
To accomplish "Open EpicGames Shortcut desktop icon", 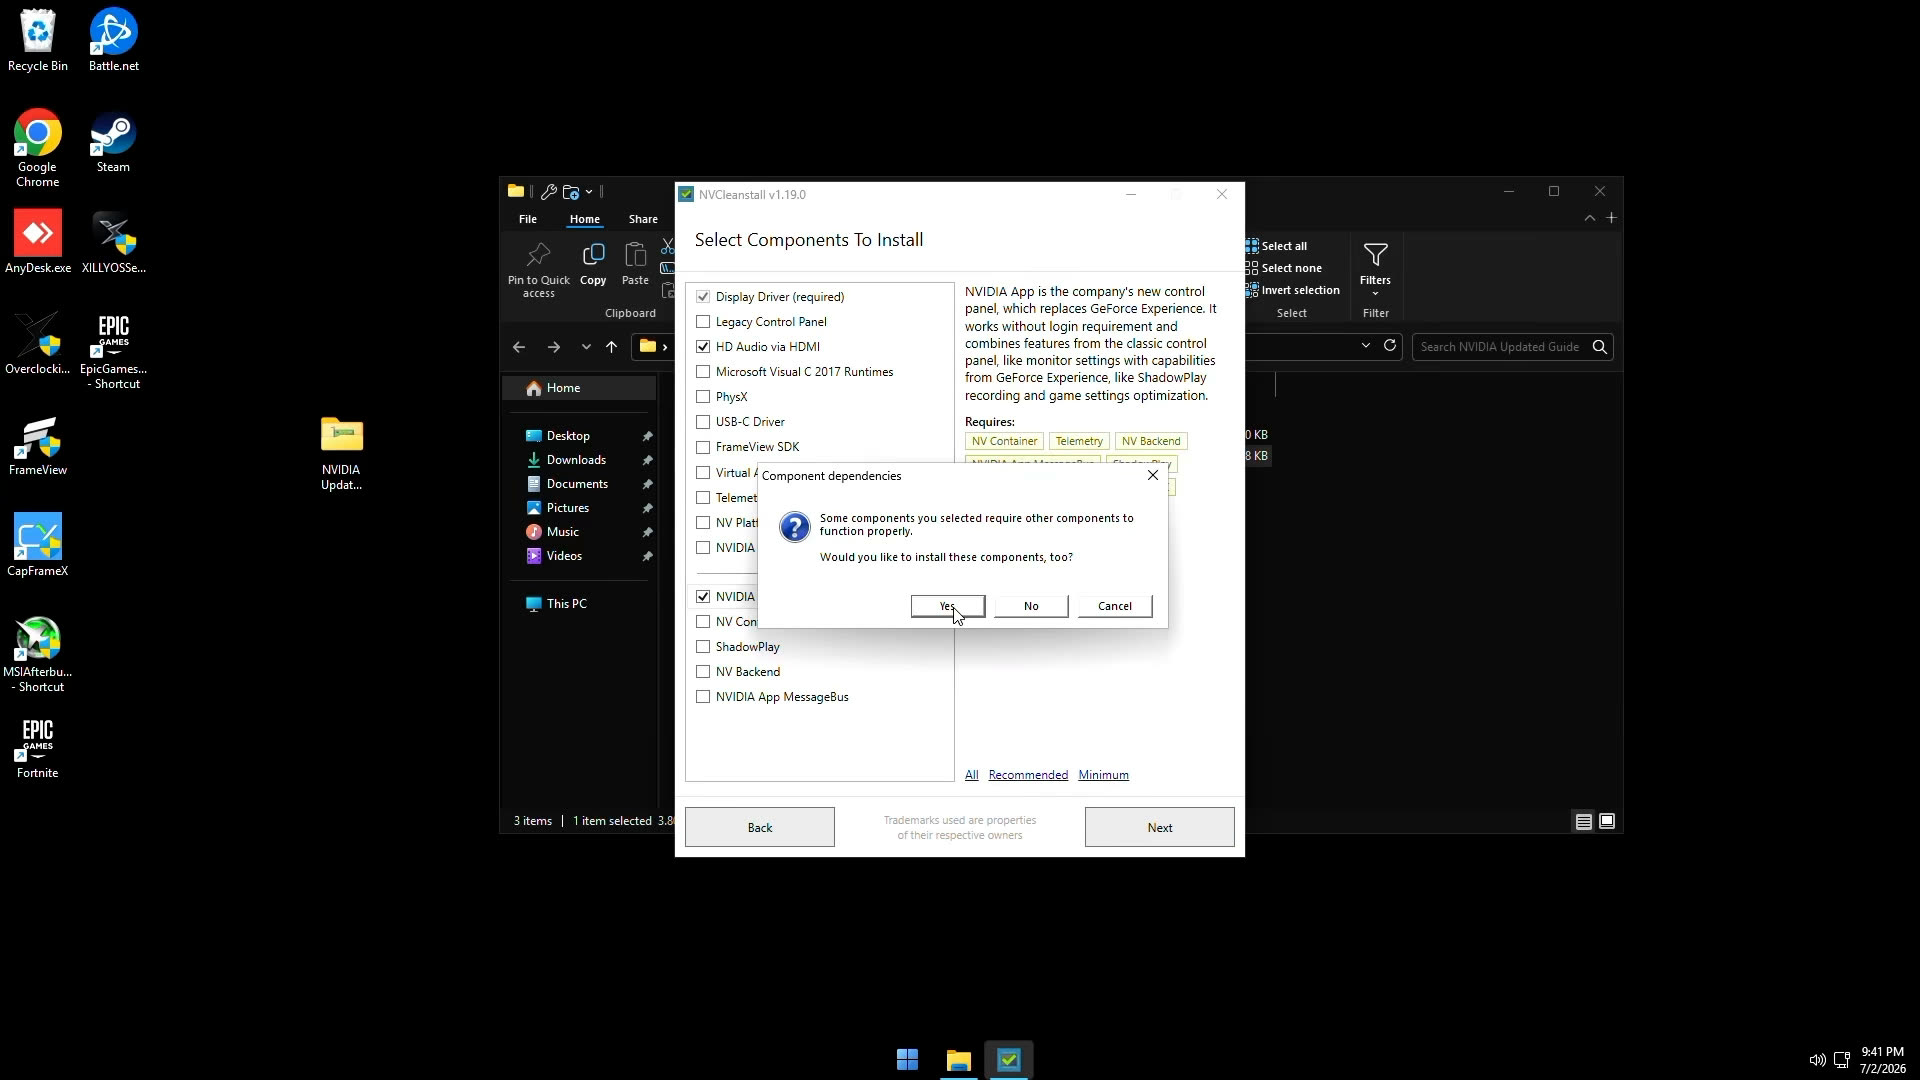I will [114, 351].
